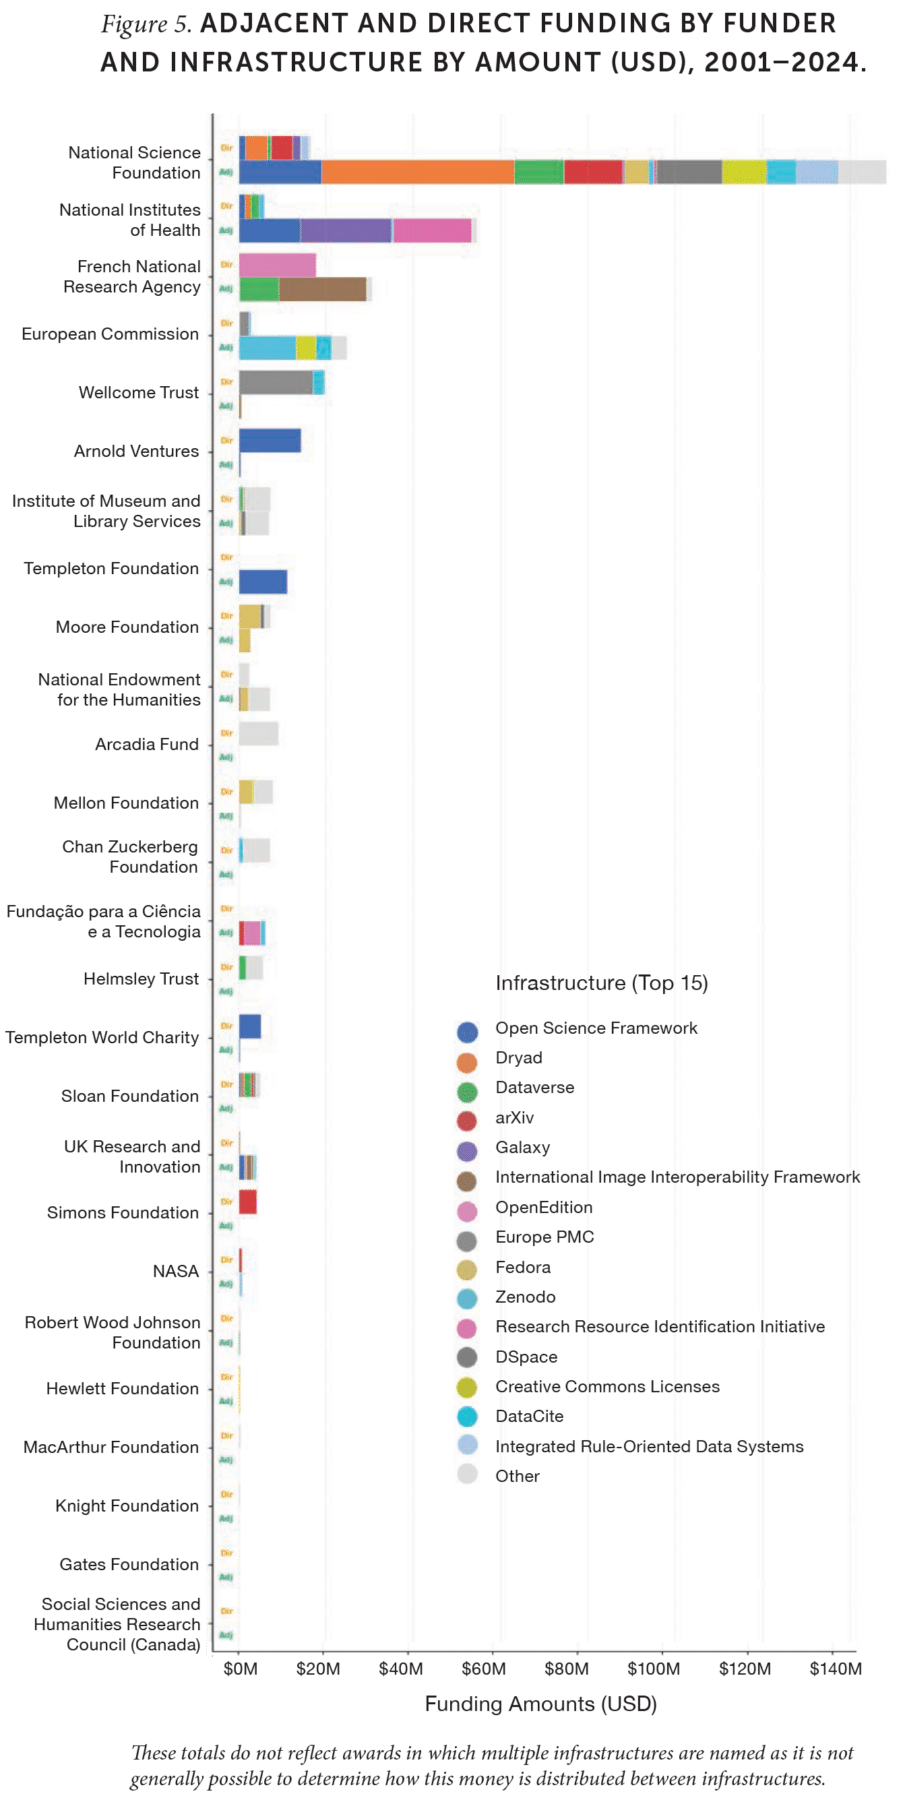The height and width of the screenshot is (1800, 903).
Task: Click the Research Resource Identification Initiative swatch
Action: (467, 1330)
